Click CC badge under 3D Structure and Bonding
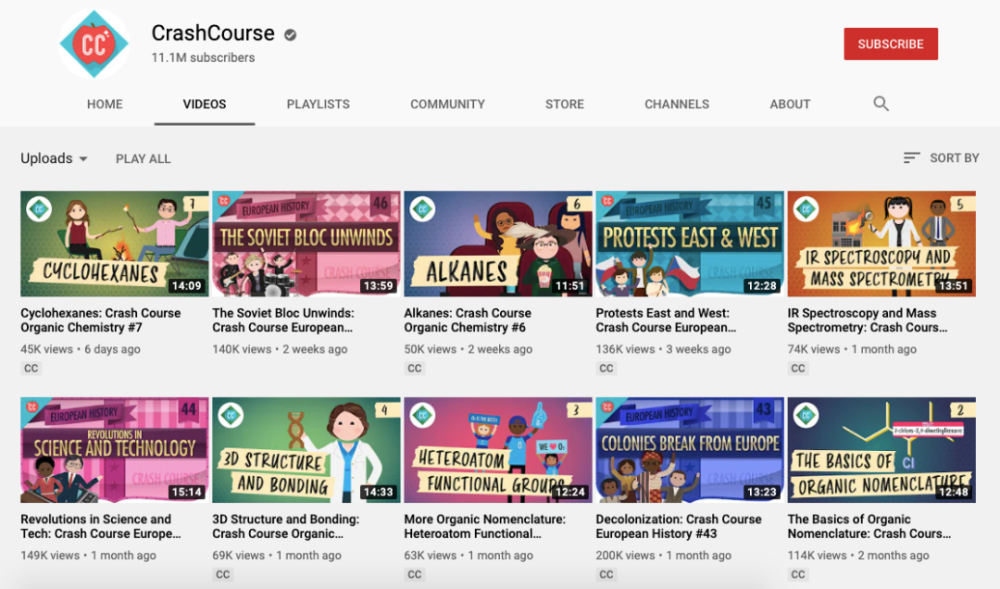 pos(223,574)
